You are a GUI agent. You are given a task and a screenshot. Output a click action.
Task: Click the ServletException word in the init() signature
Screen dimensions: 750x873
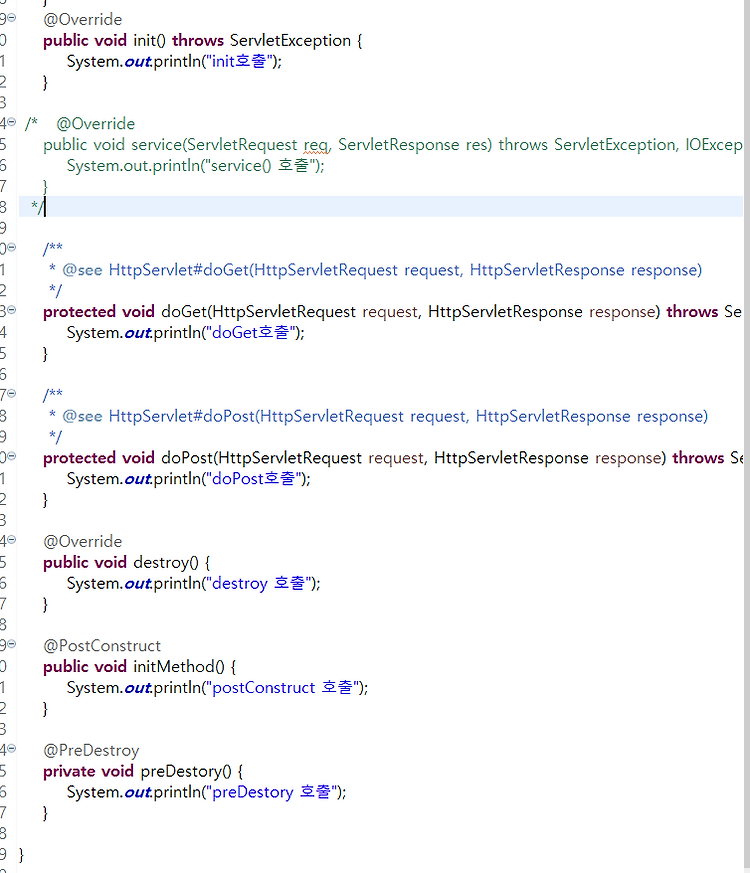(x=290, y=41)
